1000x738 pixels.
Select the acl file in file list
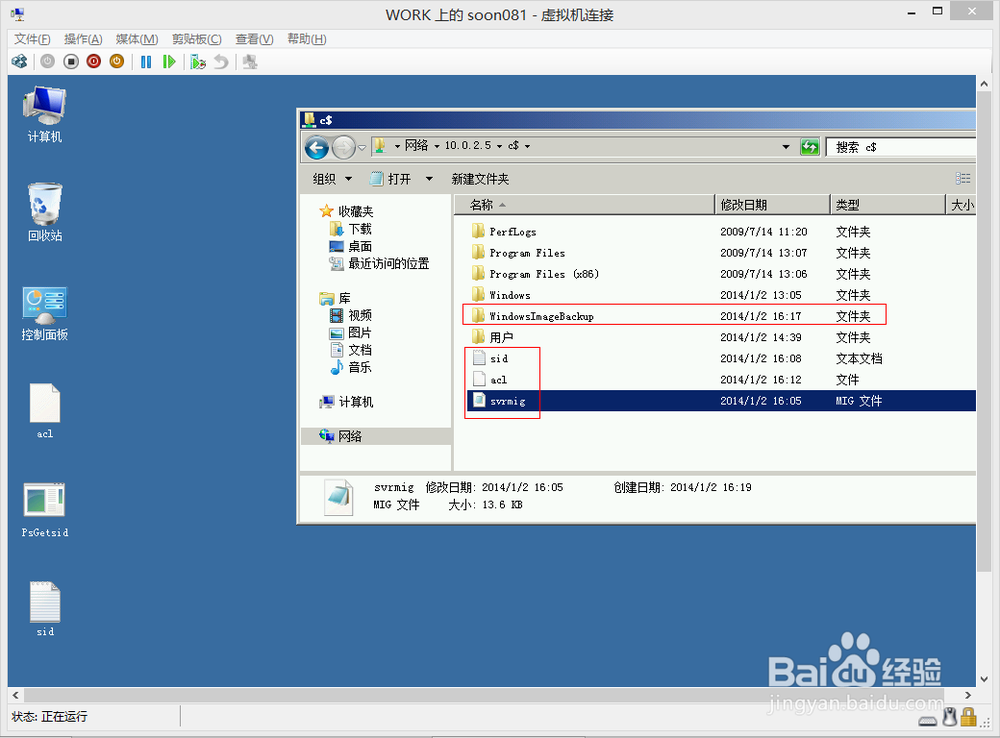click(490, 380)
